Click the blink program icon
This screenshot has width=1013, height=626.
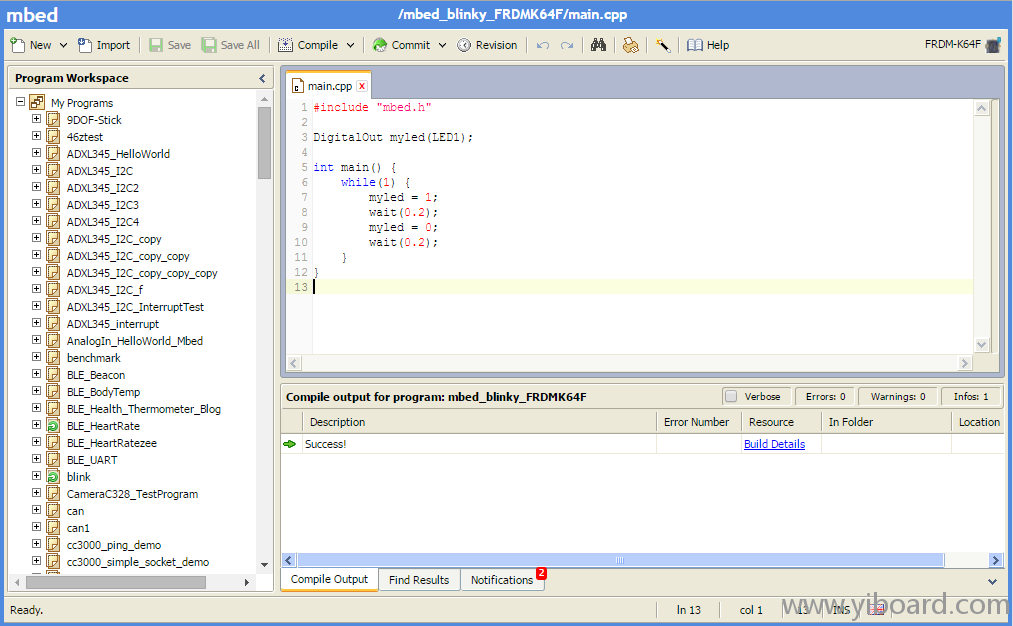pos(53,477)
